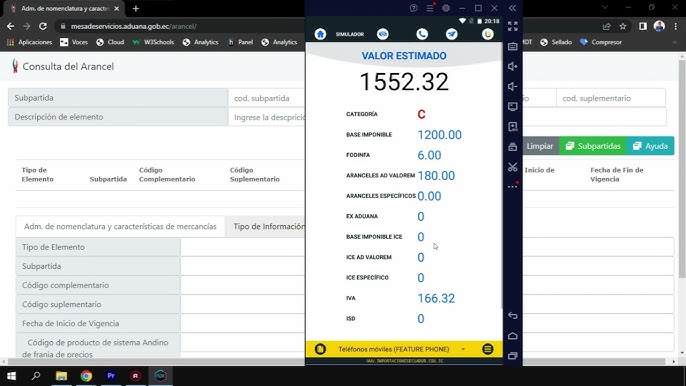Open emulator settings gear icon
This screenshot has height=386, width=686.
coord(446,8)
